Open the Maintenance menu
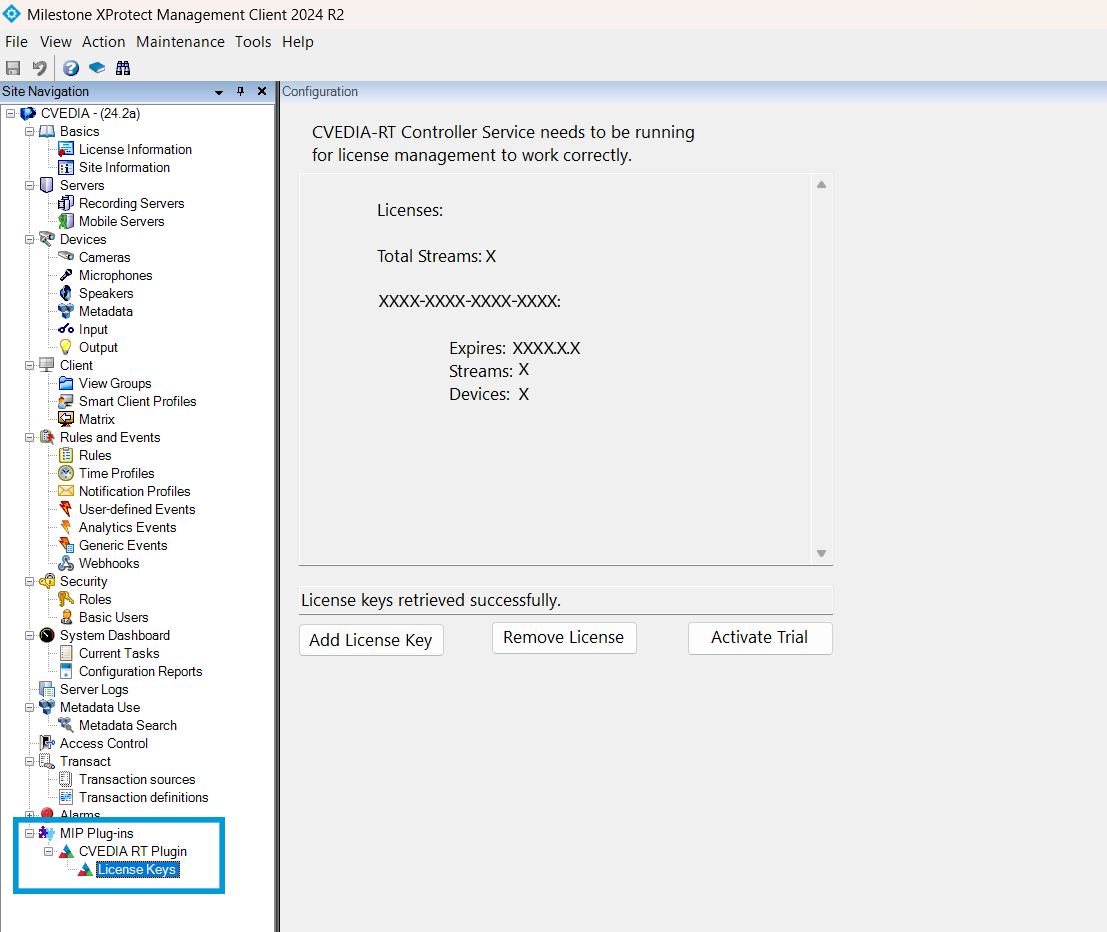 point(180,42)
